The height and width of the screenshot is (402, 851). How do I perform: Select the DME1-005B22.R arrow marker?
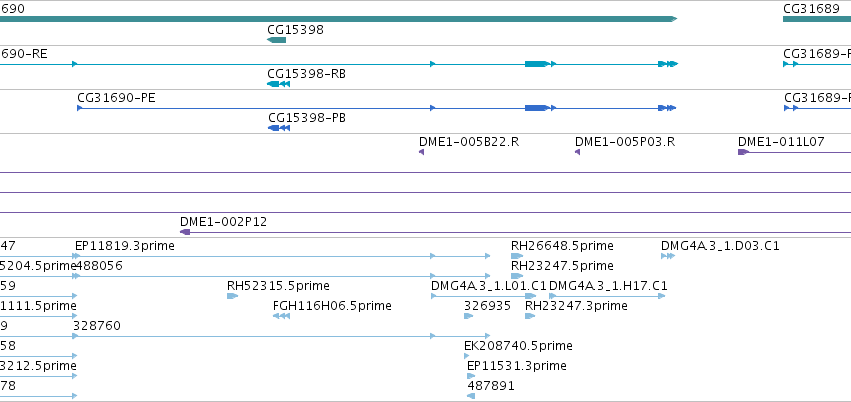point(421,152)
